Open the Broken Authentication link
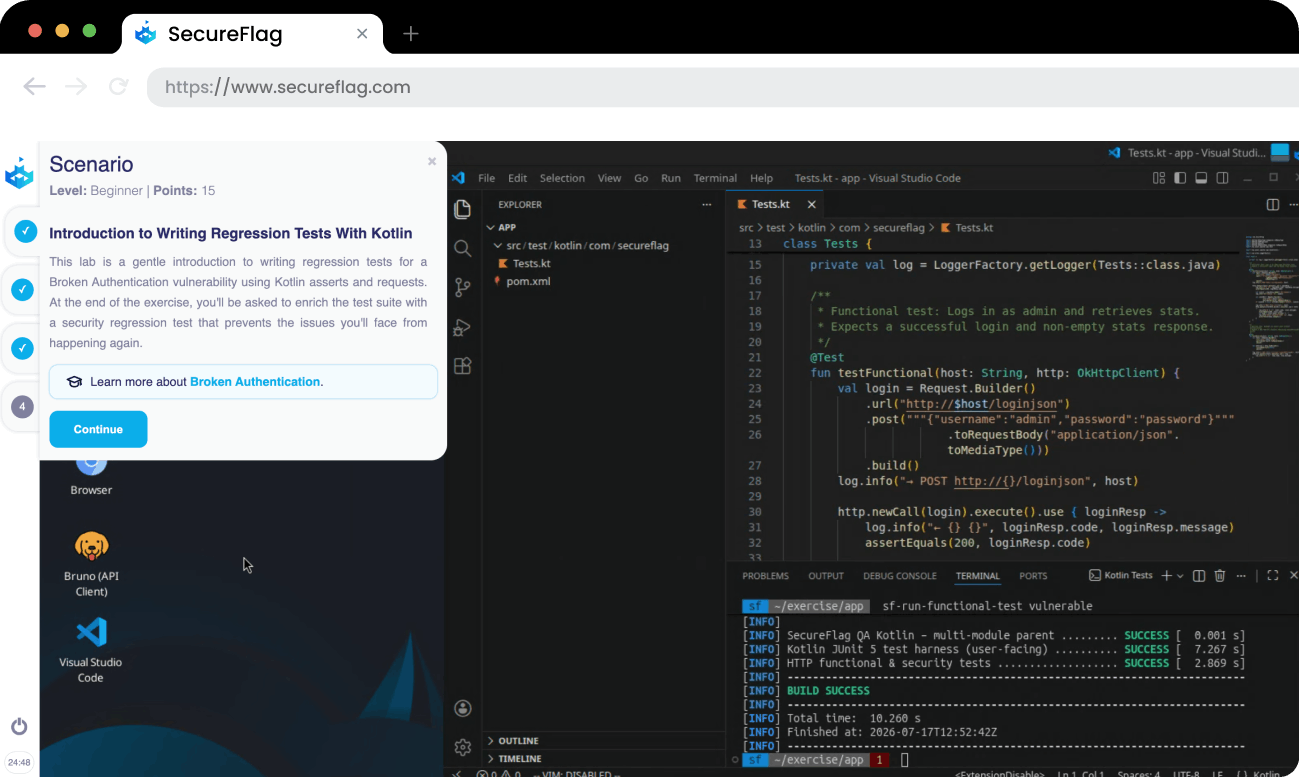The height and width of the screenshot is (779, 1300). pyautogui.click(x=255, y=382)
